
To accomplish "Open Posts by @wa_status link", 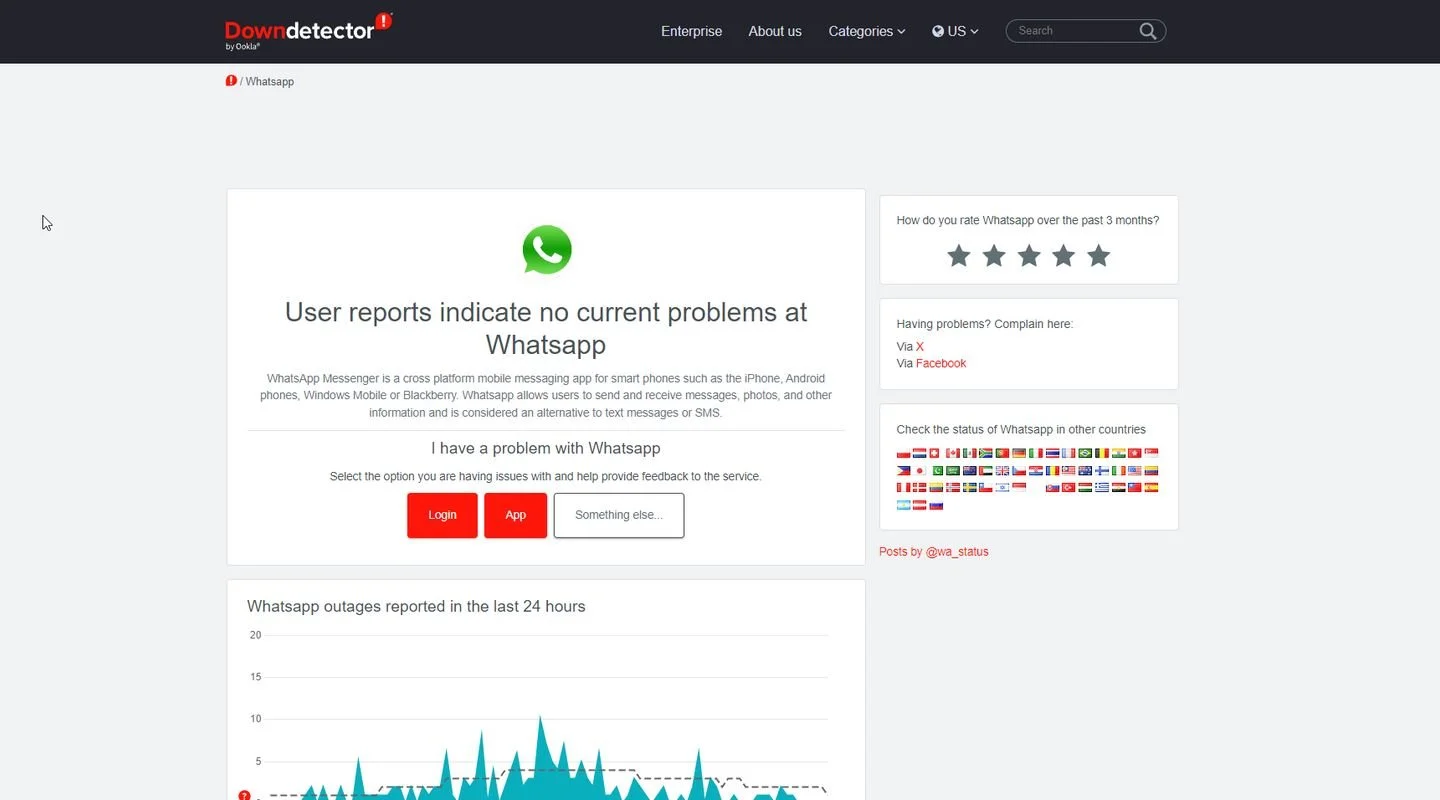I will coord(934,552).
